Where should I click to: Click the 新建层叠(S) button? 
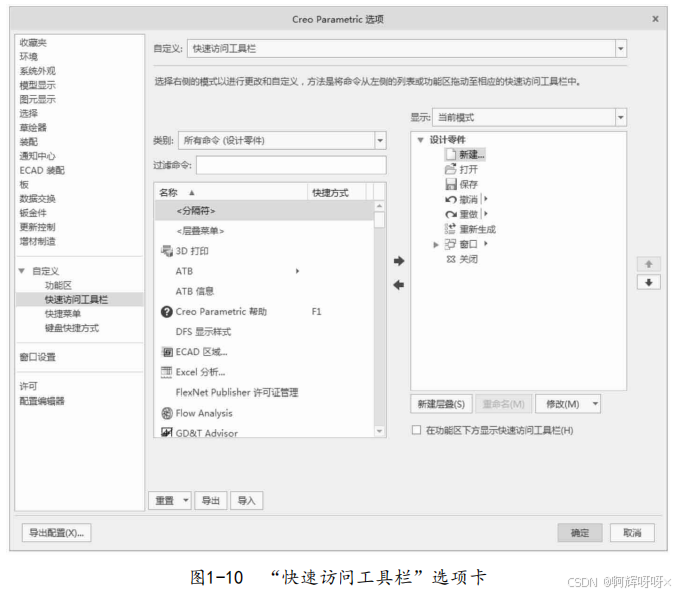441,404
